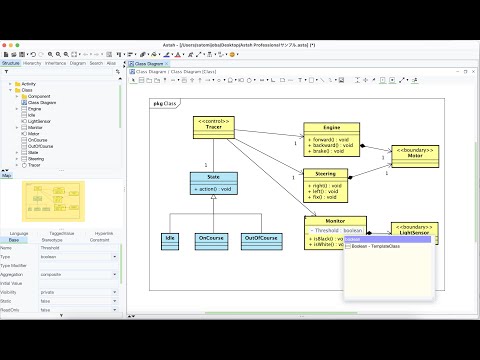
Task: Expand the Engine class node
Action: [17, 109]
